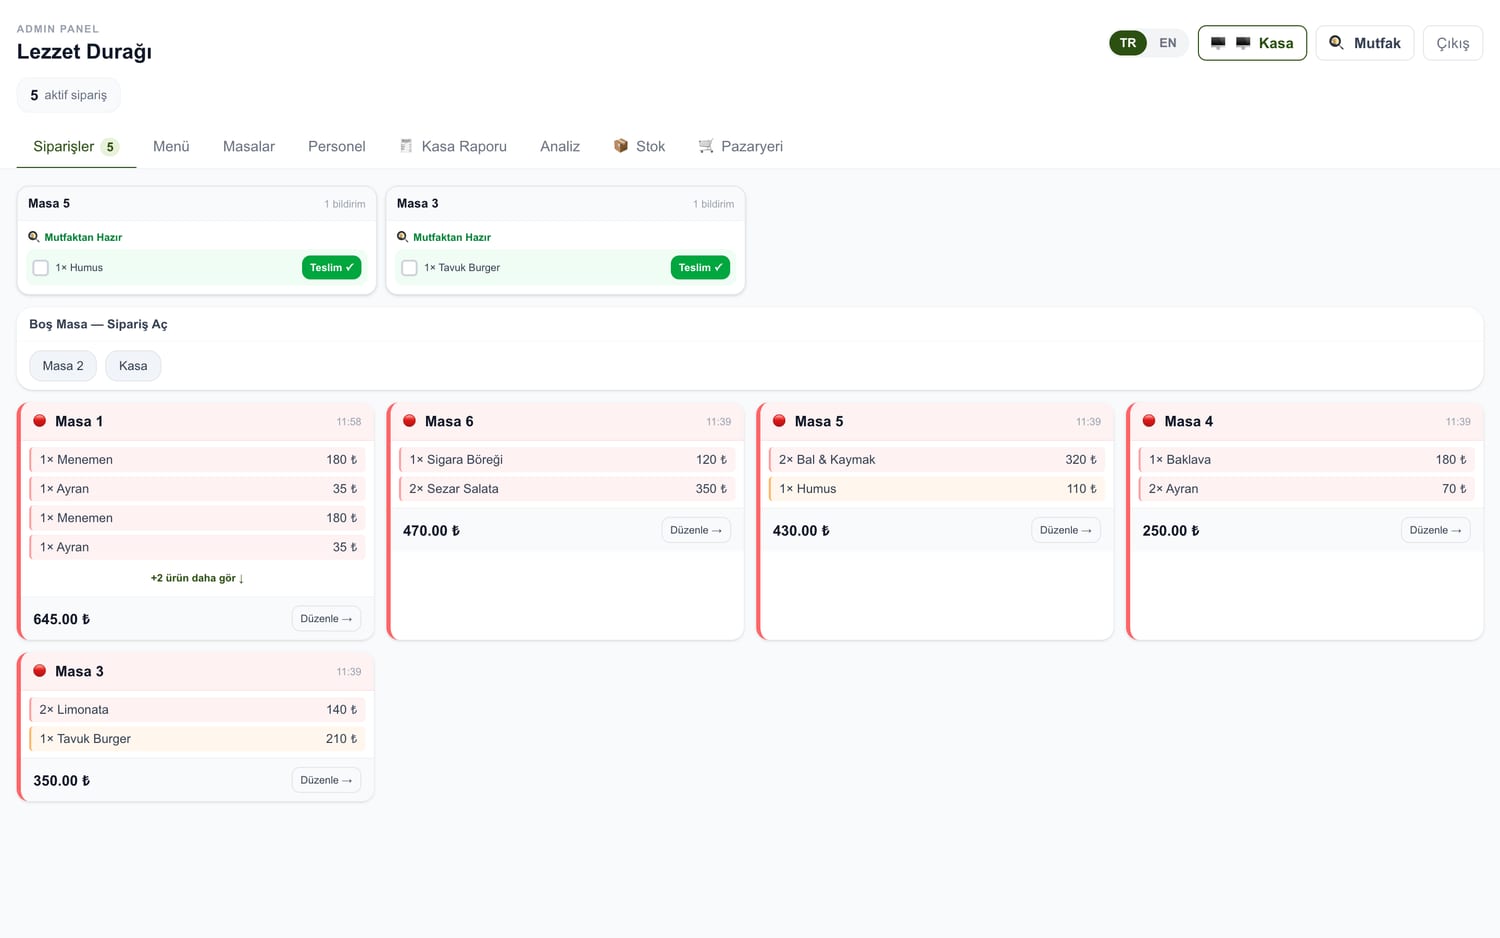Click the magnifier icon beside Mutfak
This screenshot has width=1500, height=938.
(1336, 43)
